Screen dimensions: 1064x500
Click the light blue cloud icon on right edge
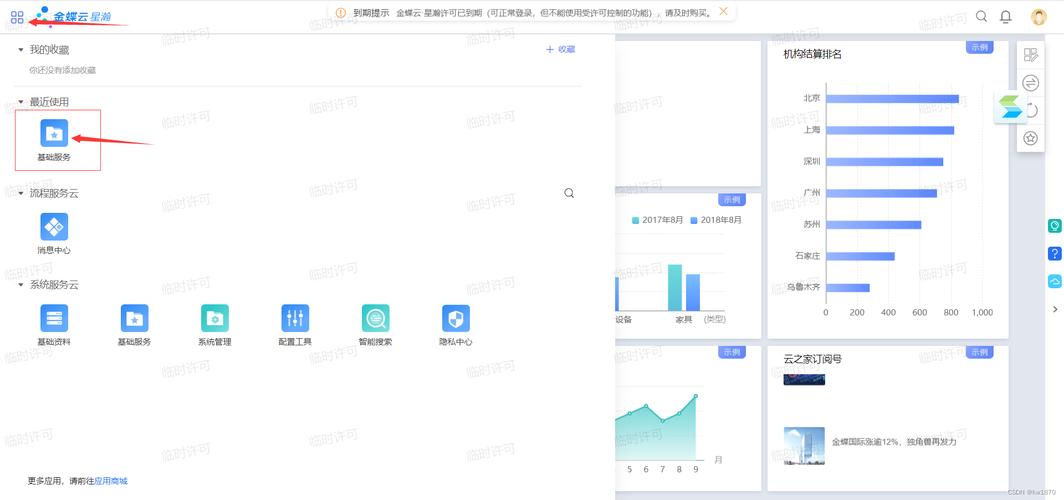coord(1054,281)
